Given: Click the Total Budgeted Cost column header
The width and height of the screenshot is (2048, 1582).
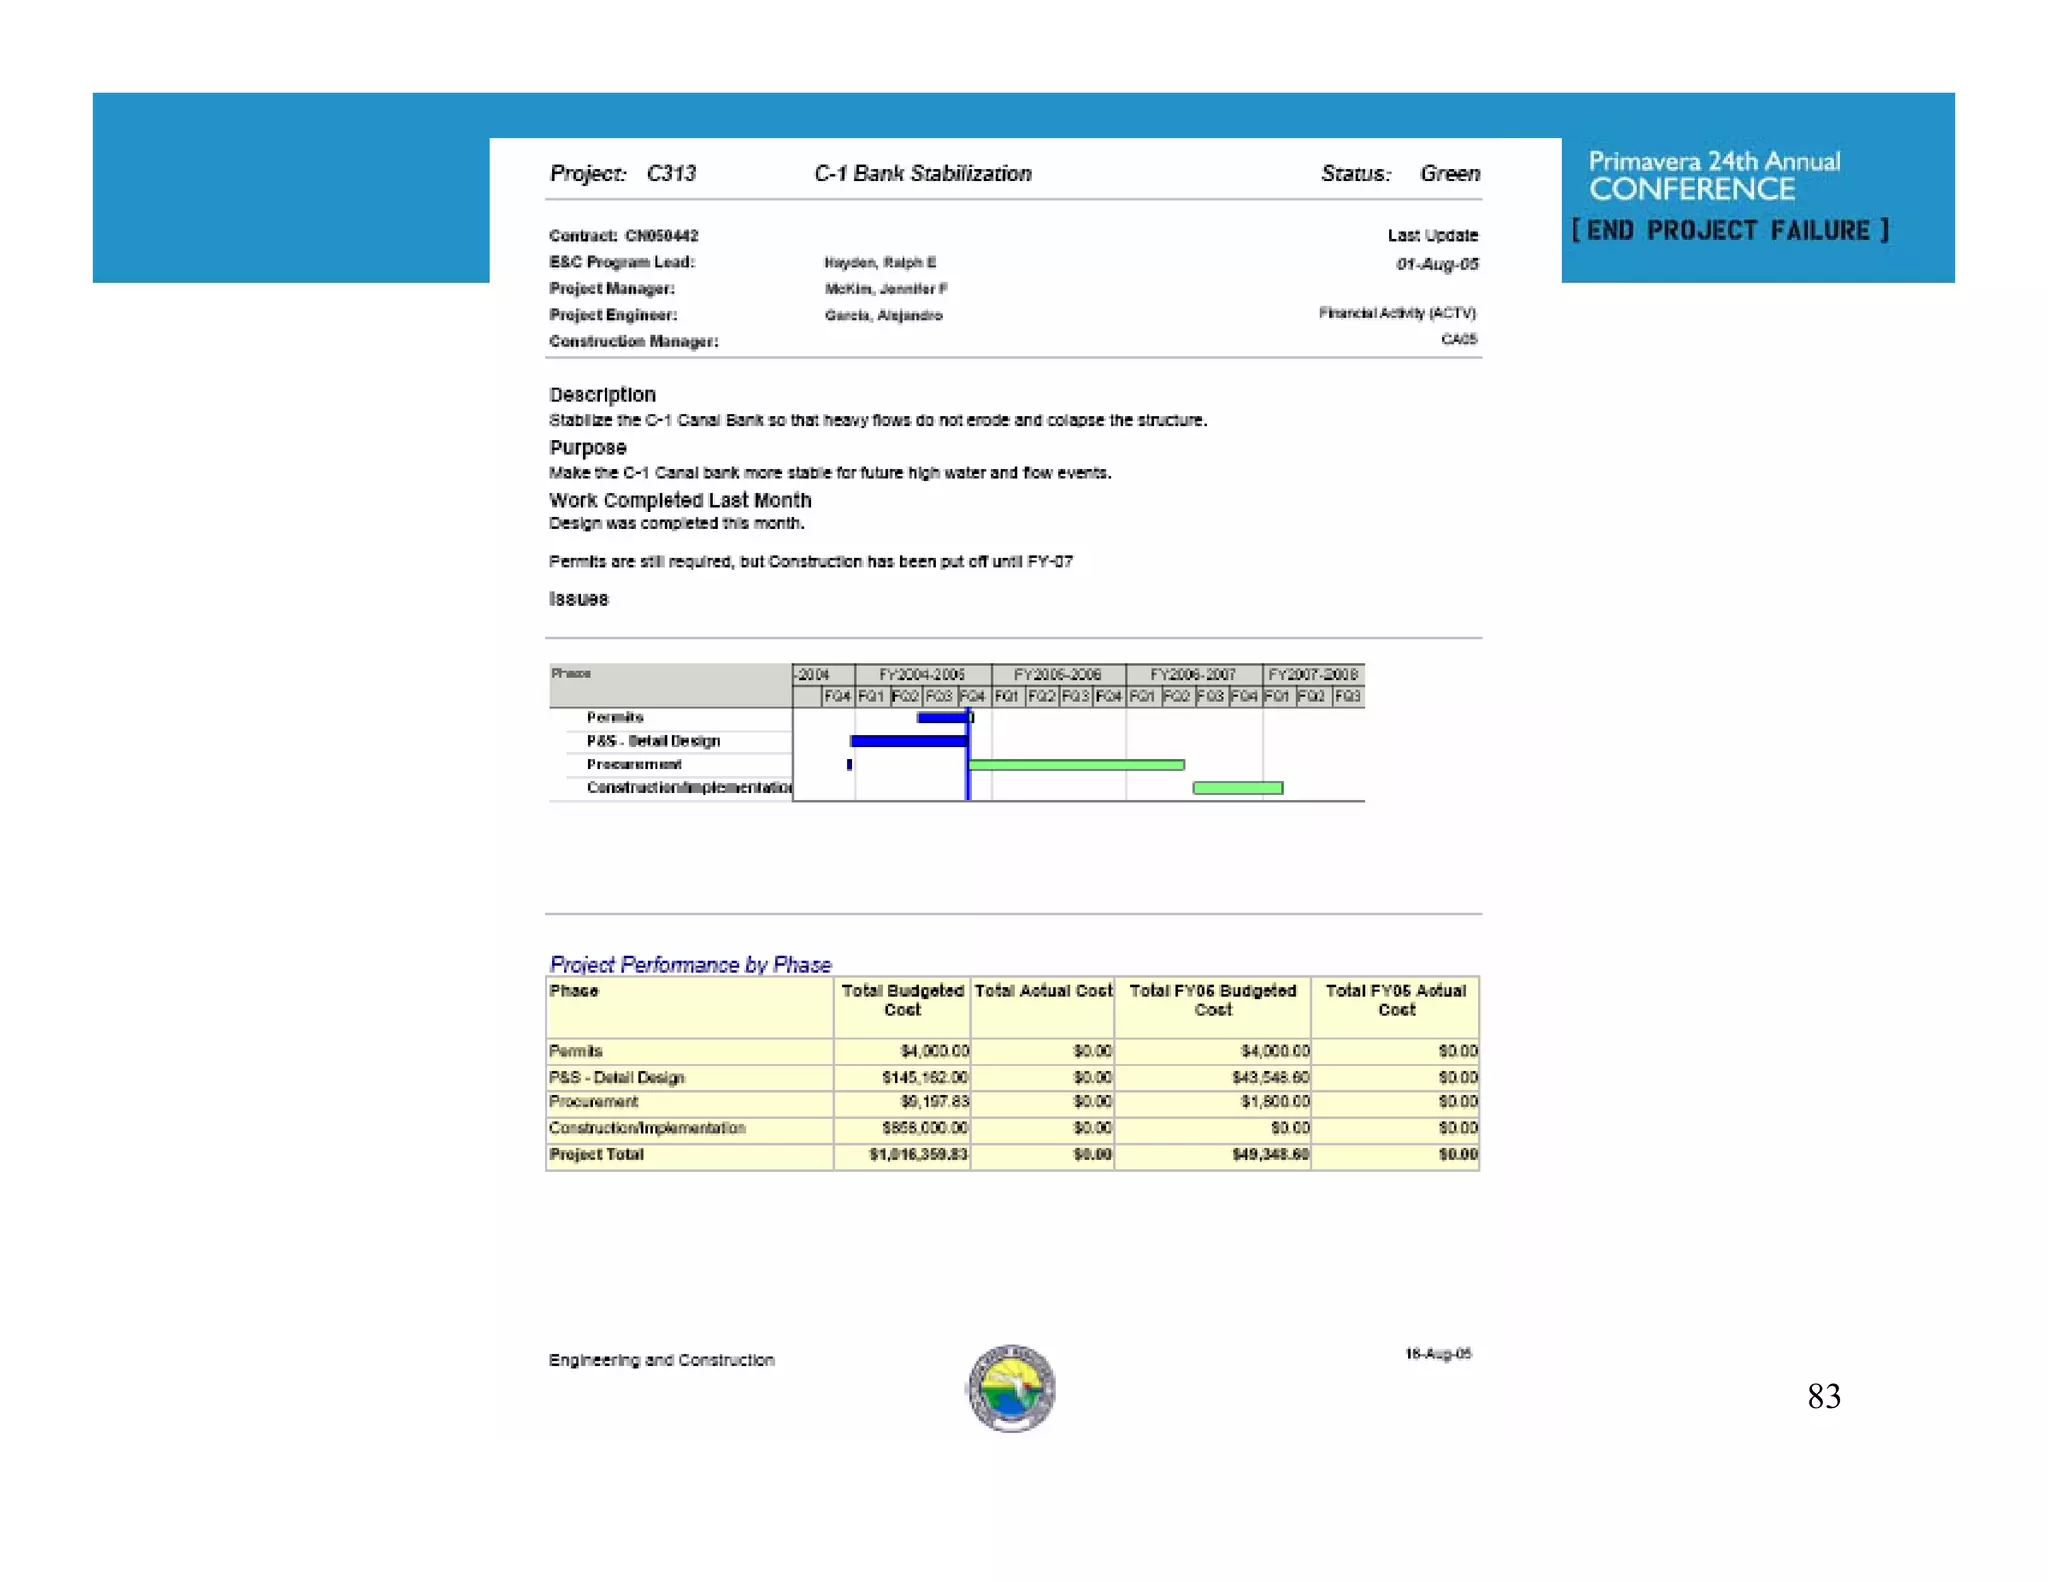Looking at the screenshot, I should click(x=902, y=1000).
